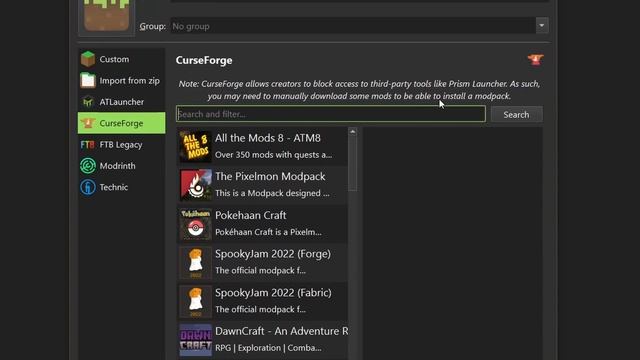The image size is (640, 360).
Task: Click 'Pokéhaan Craft is a Pixelm...' description
Action: point(268,232)
